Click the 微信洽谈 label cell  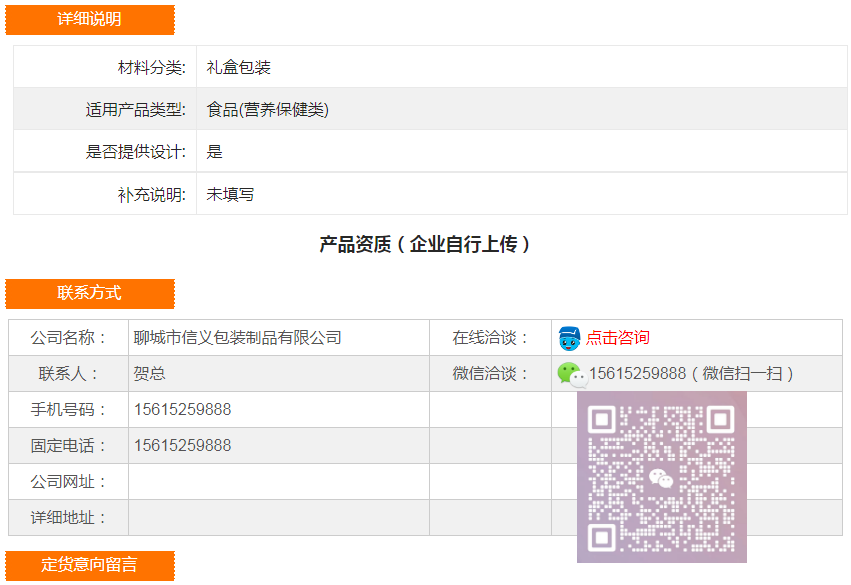tap(490, 374)
